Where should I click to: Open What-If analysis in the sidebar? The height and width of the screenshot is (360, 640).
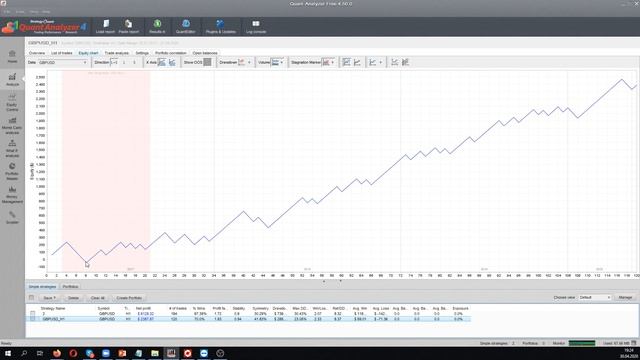tap(12, 149)
